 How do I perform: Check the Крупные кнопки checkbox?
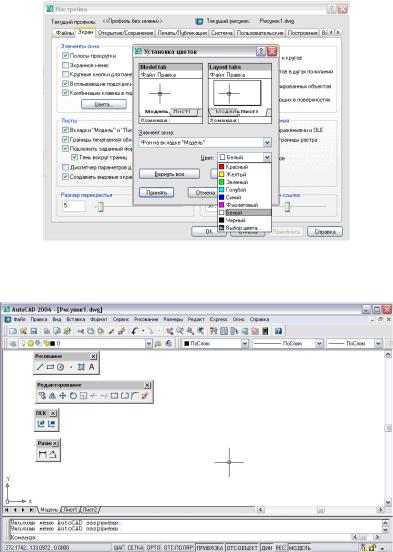pyautogui.click(x=65, y=74)
